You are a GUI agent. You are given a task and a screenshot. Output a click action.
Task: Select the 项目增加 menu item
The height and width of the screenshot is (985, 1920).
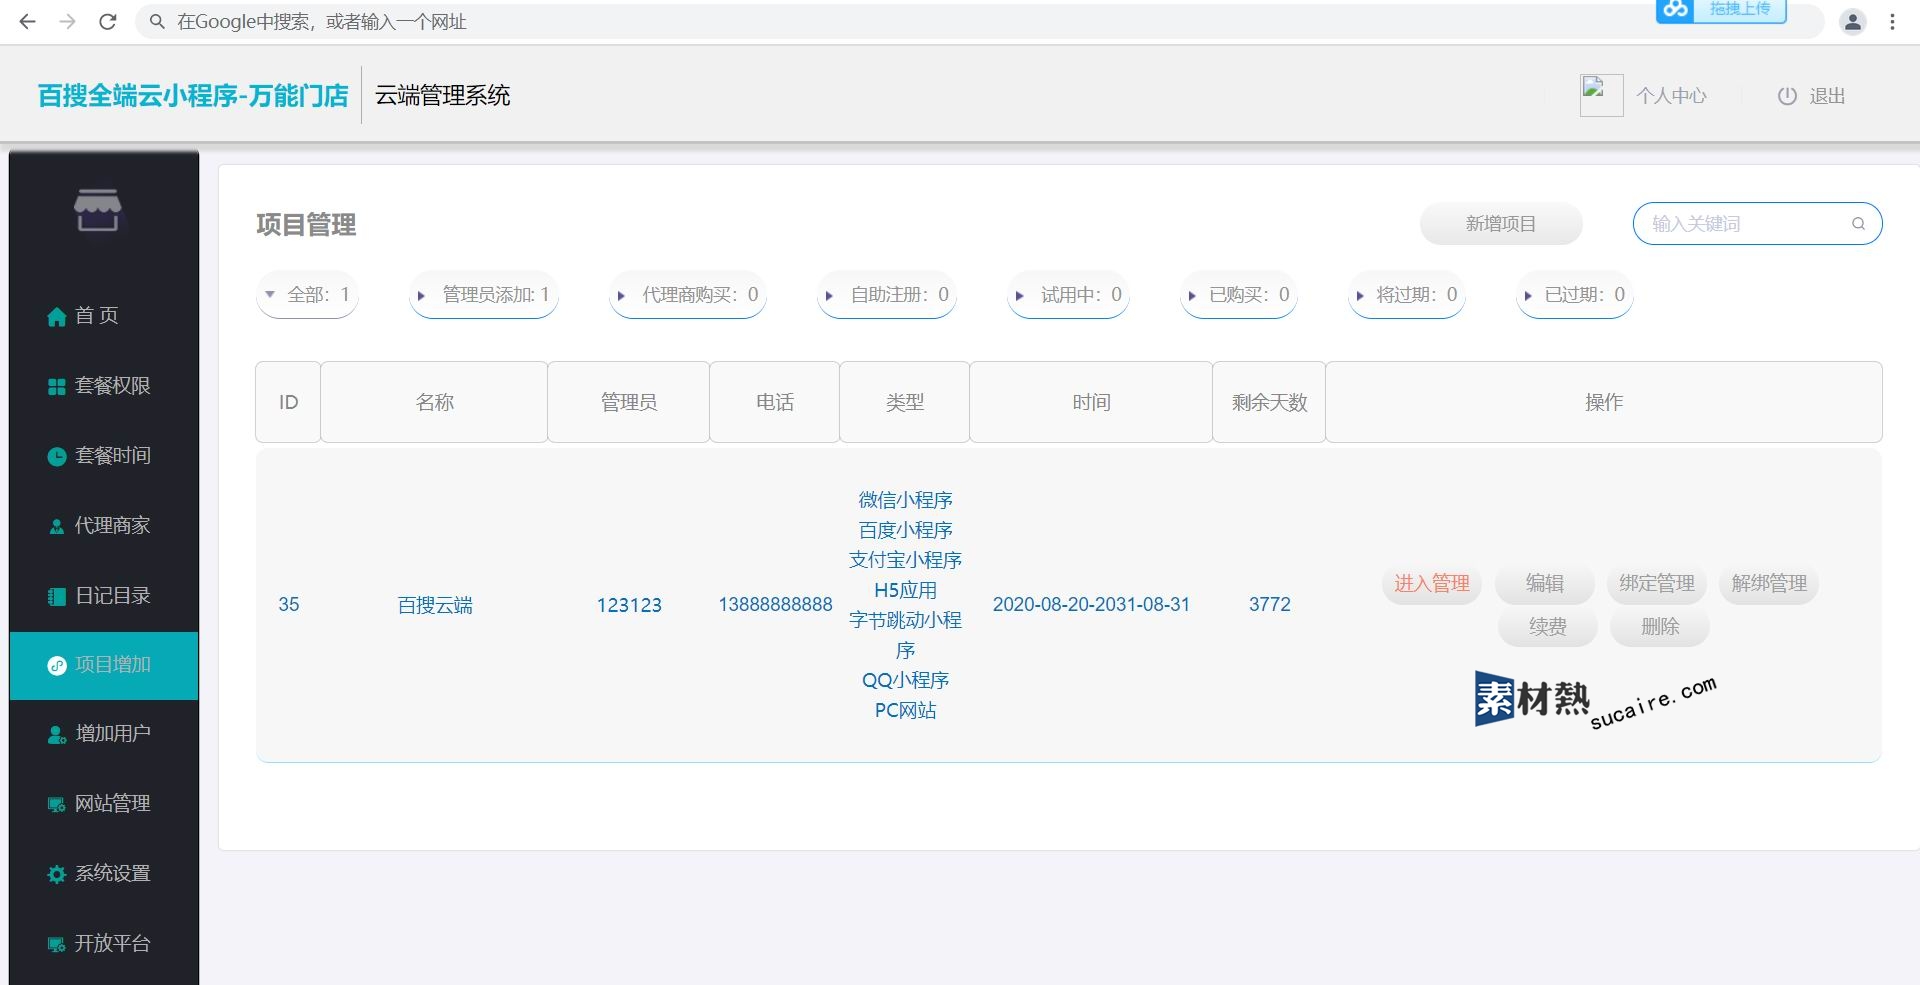(x=104, y=665)
